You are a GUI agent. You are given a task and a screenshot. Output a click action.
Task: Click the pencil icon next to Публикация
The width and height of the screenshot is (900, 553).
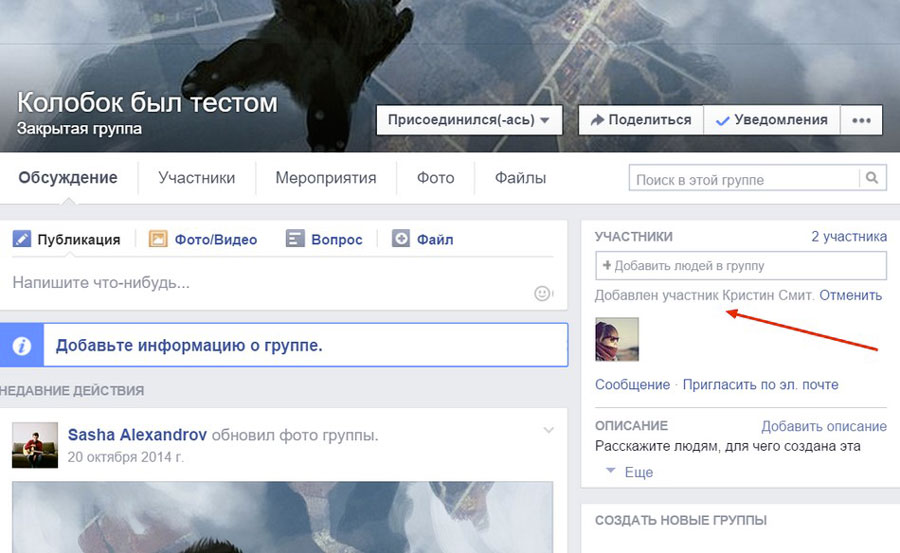point(22,238)
